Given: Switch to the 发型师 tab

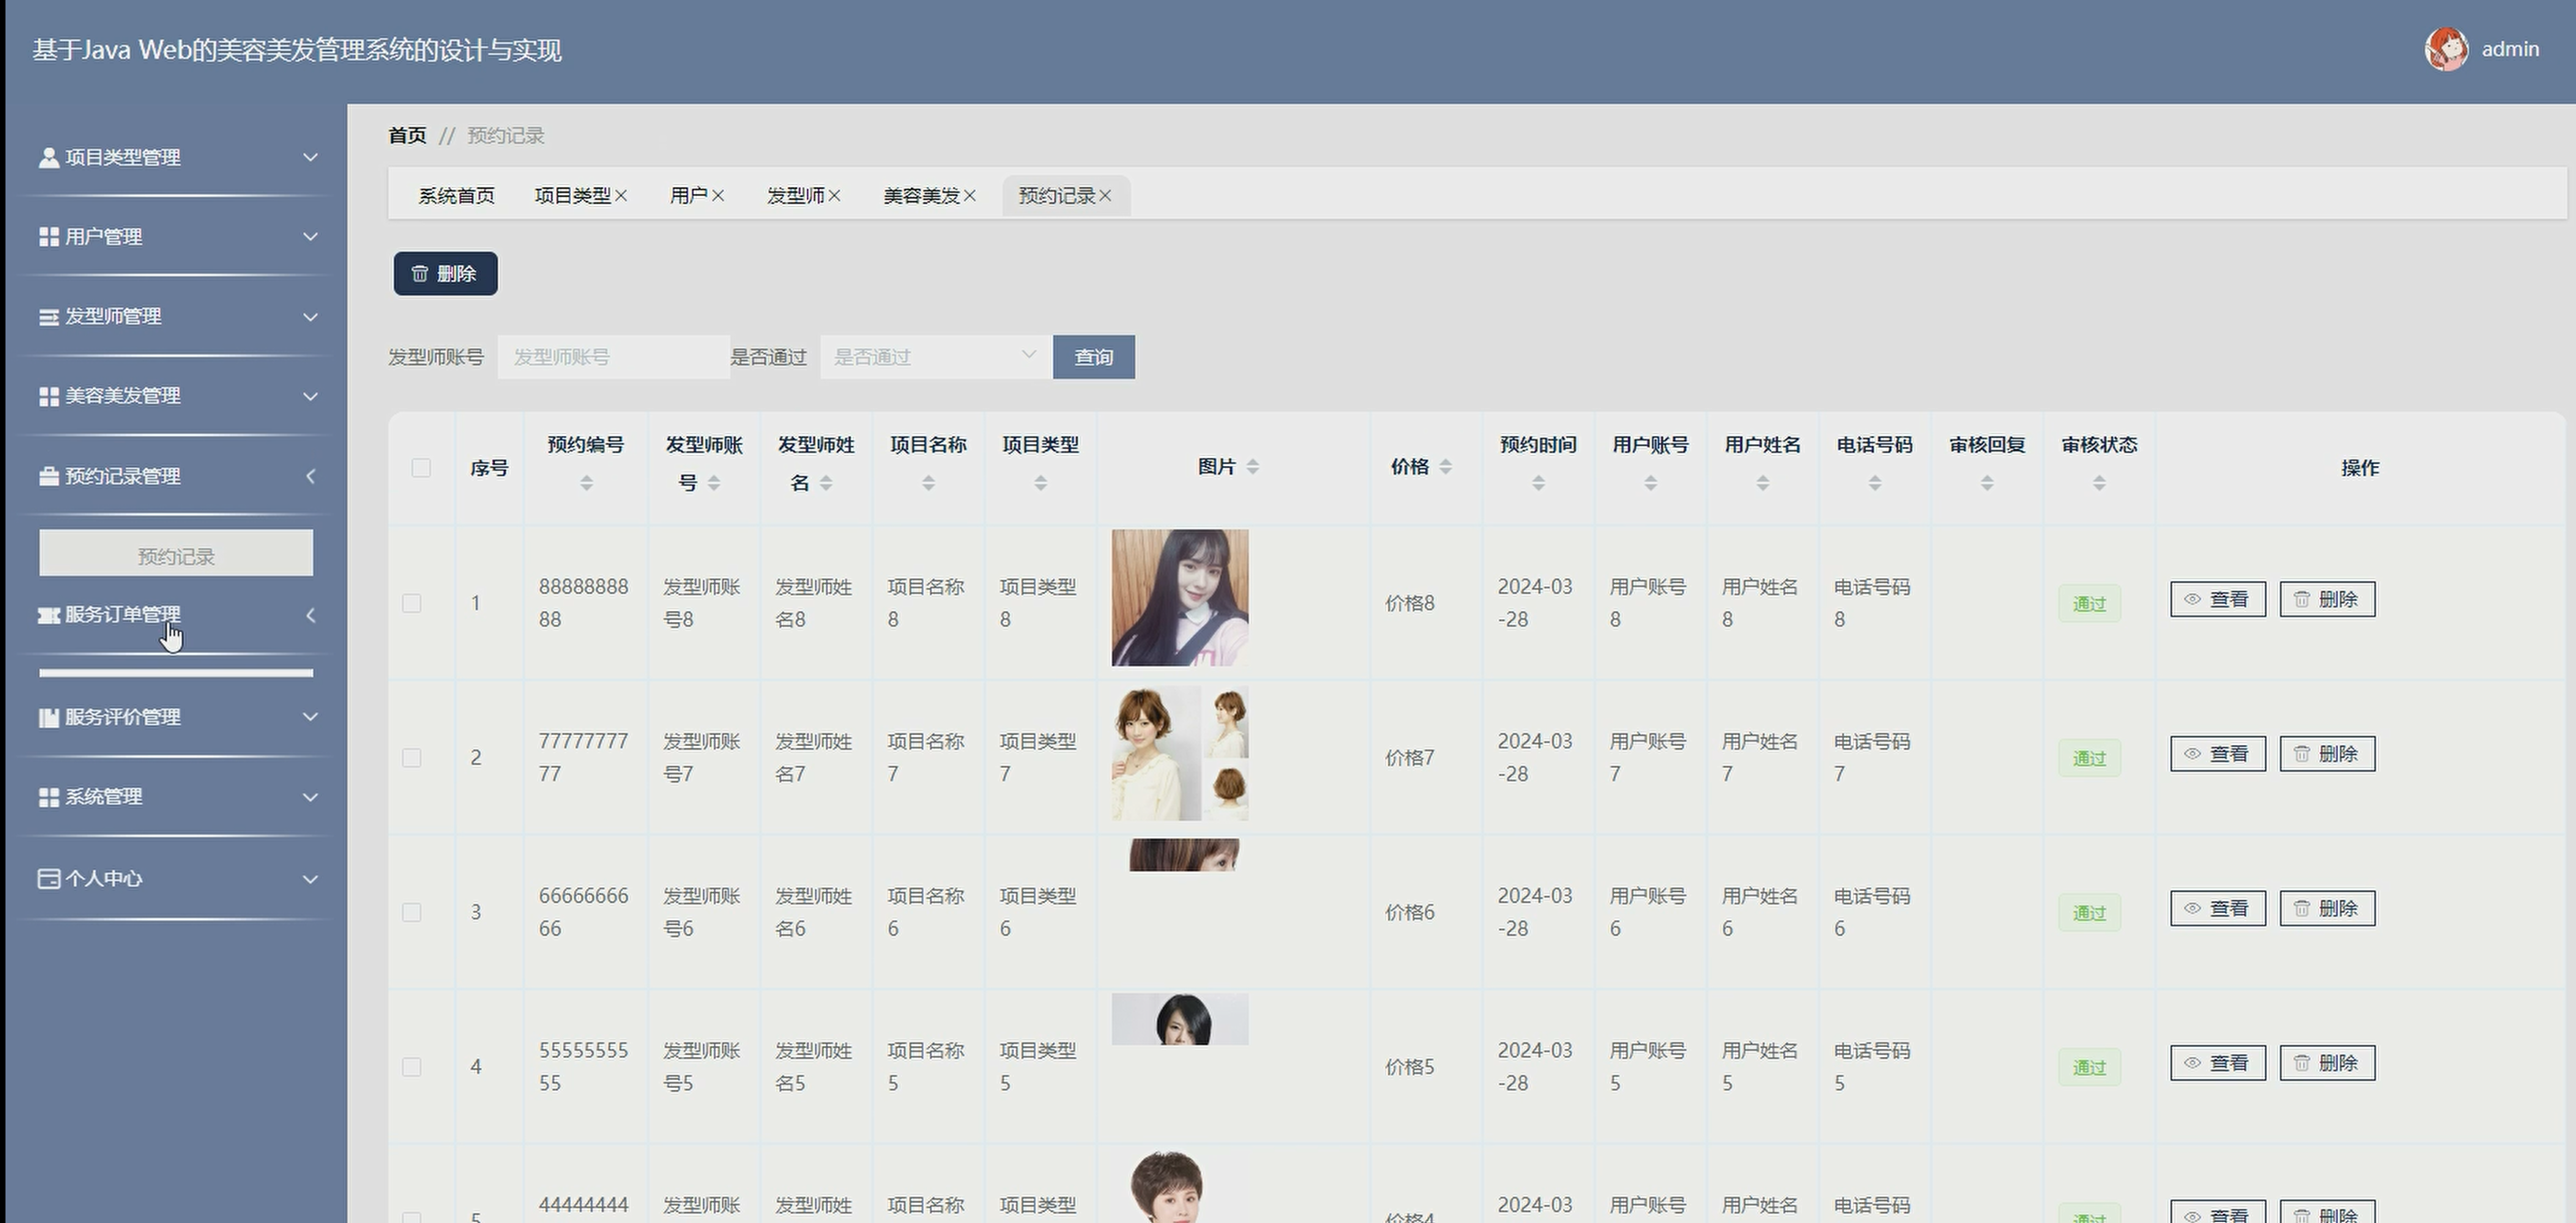Looking at the screenshot, I should pyautogui.click(x=795, y=196).
